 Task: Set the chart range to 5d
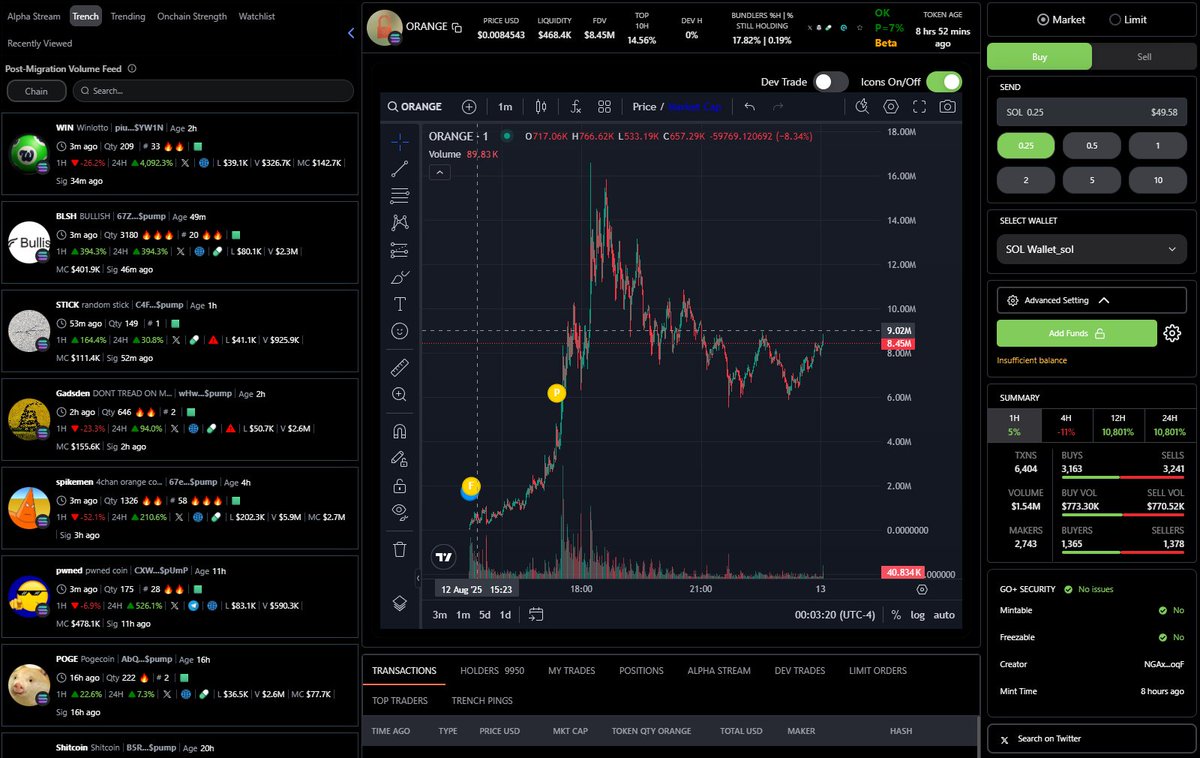[484, 615]
